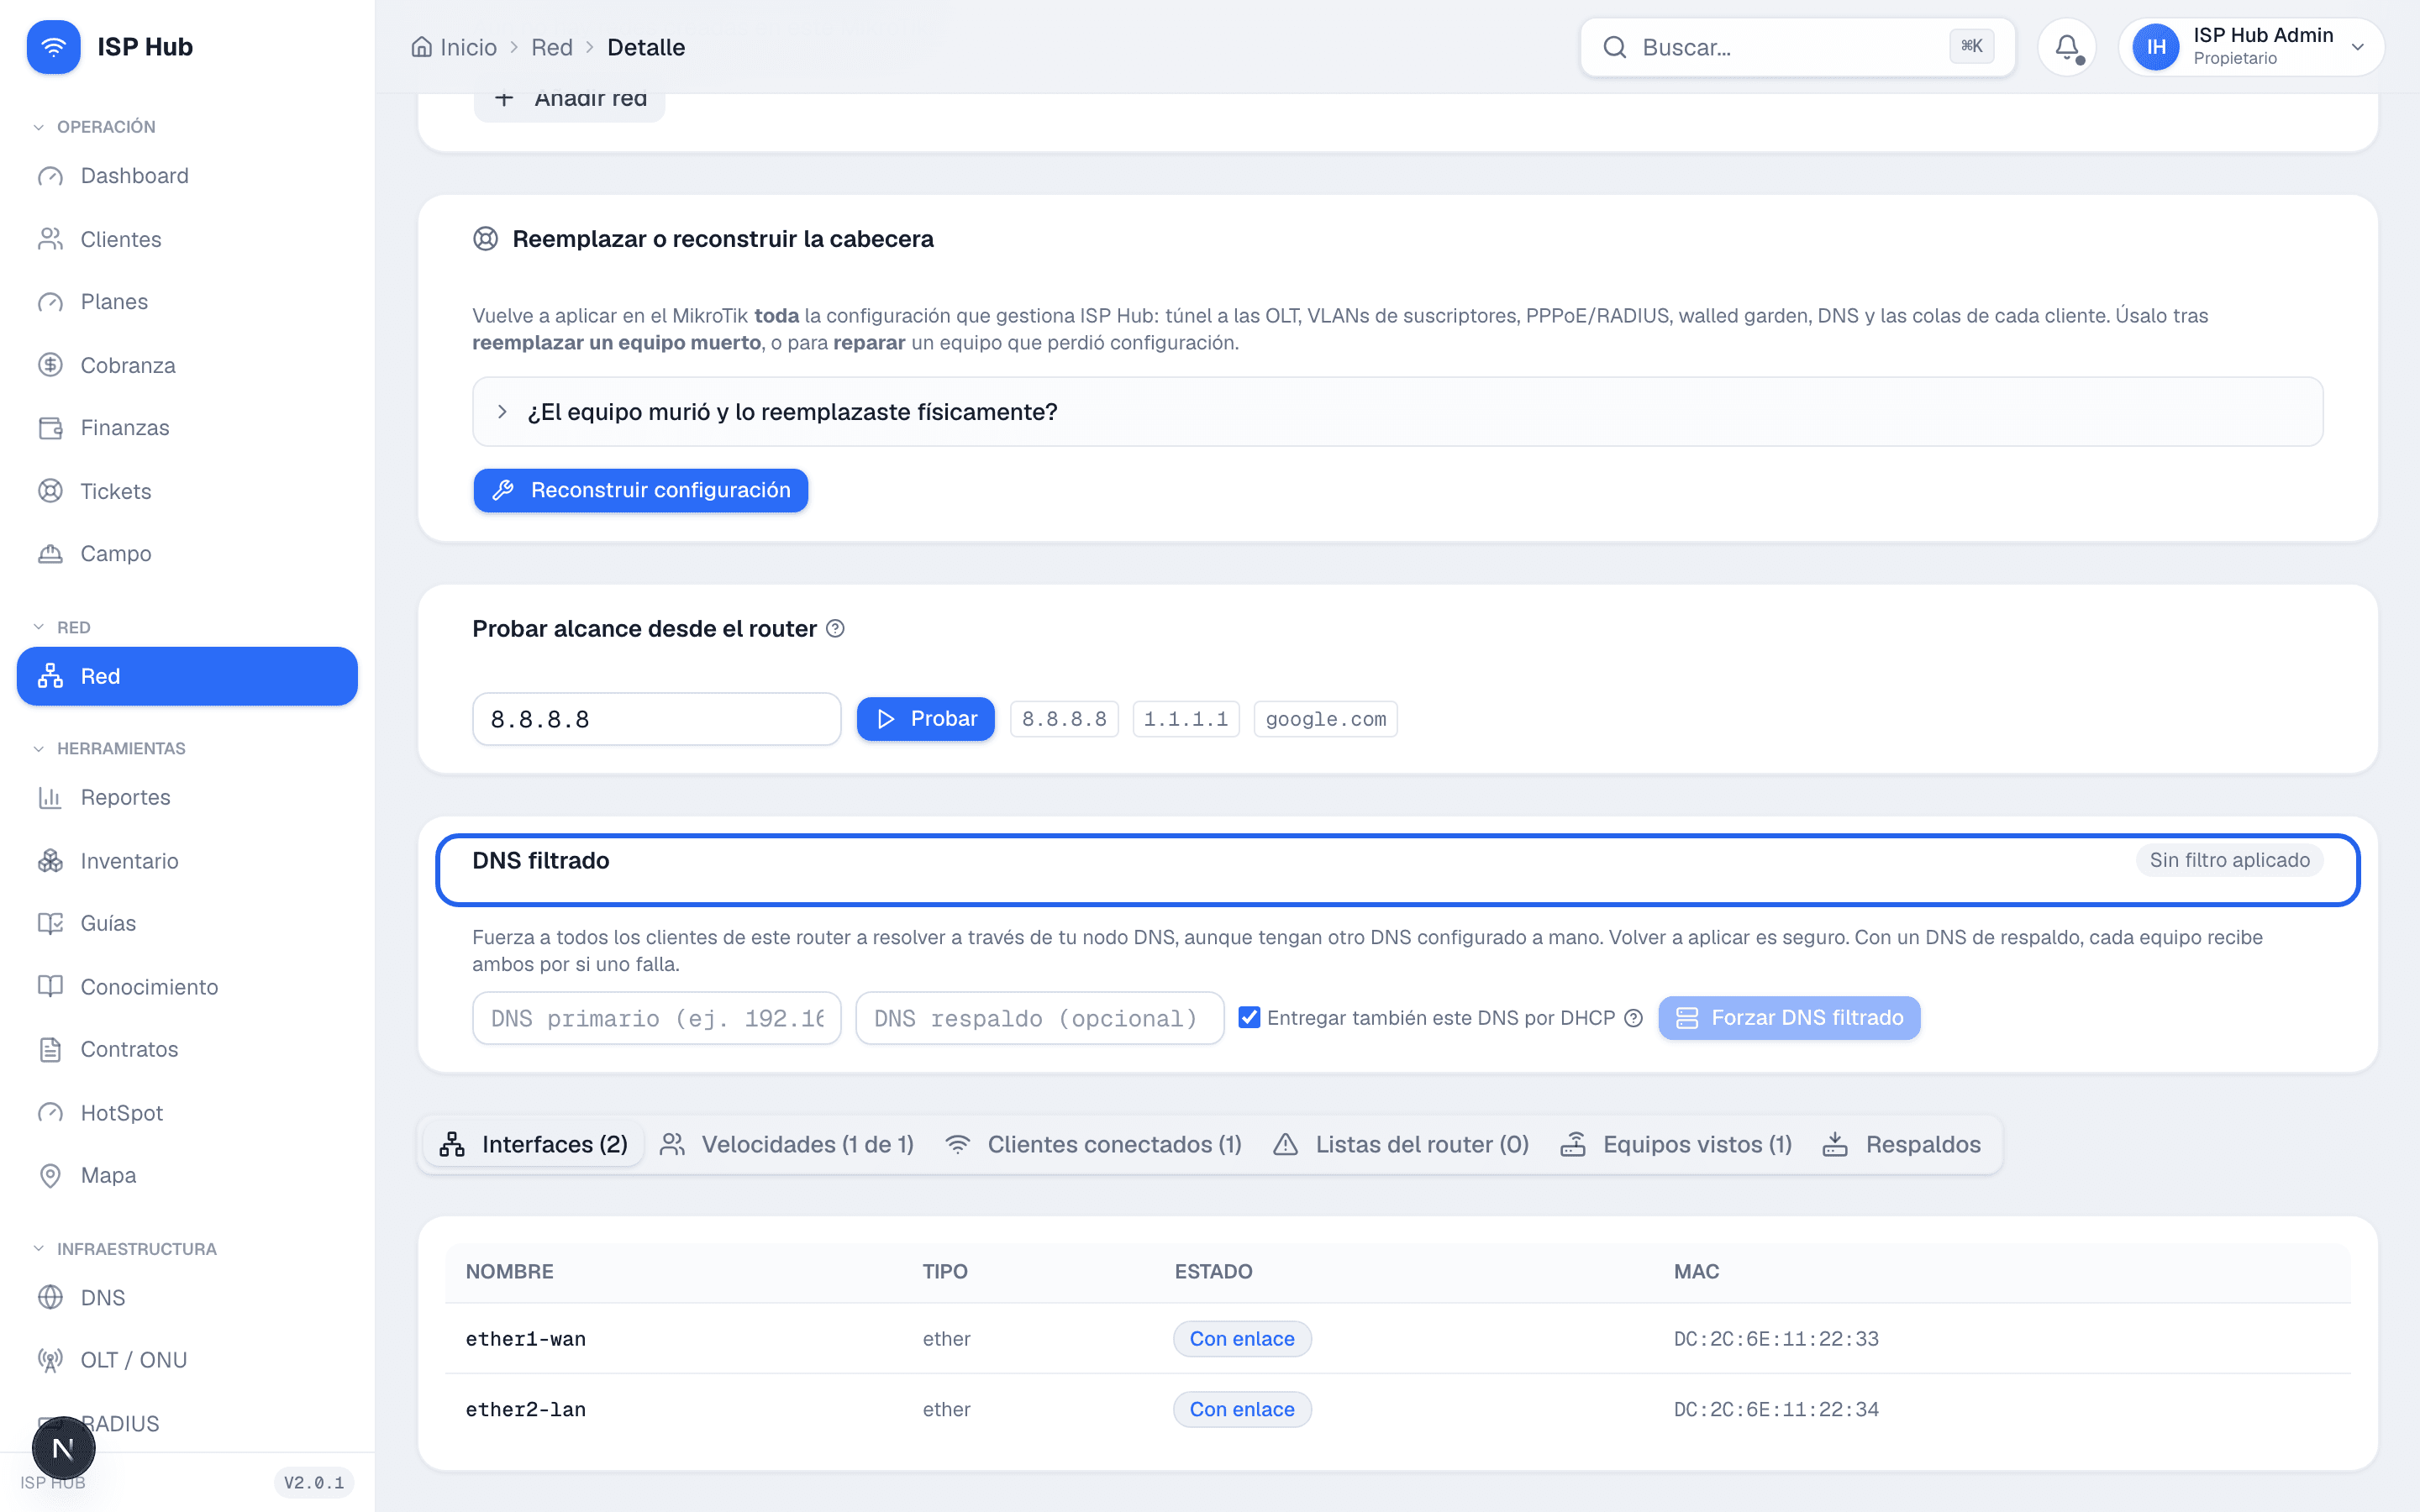Go to Planes section
Viewport: 2420px width, 1512px height.
pyautogui.click(x=187, y=302)
